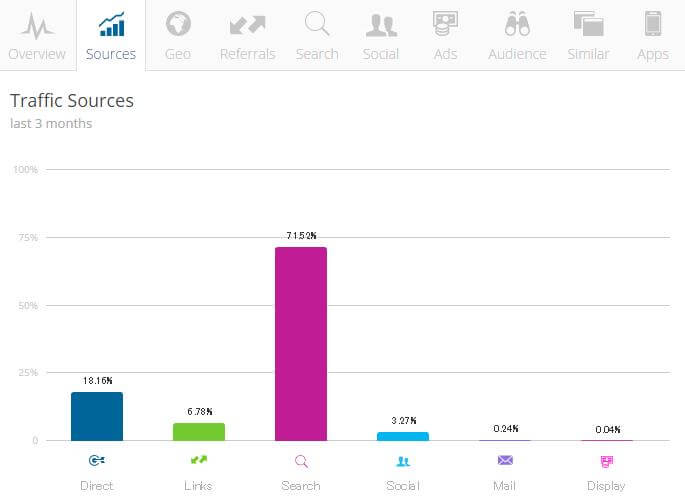Click the 0.04% value label
Viewport: 685px width, 496px height.
608,430
